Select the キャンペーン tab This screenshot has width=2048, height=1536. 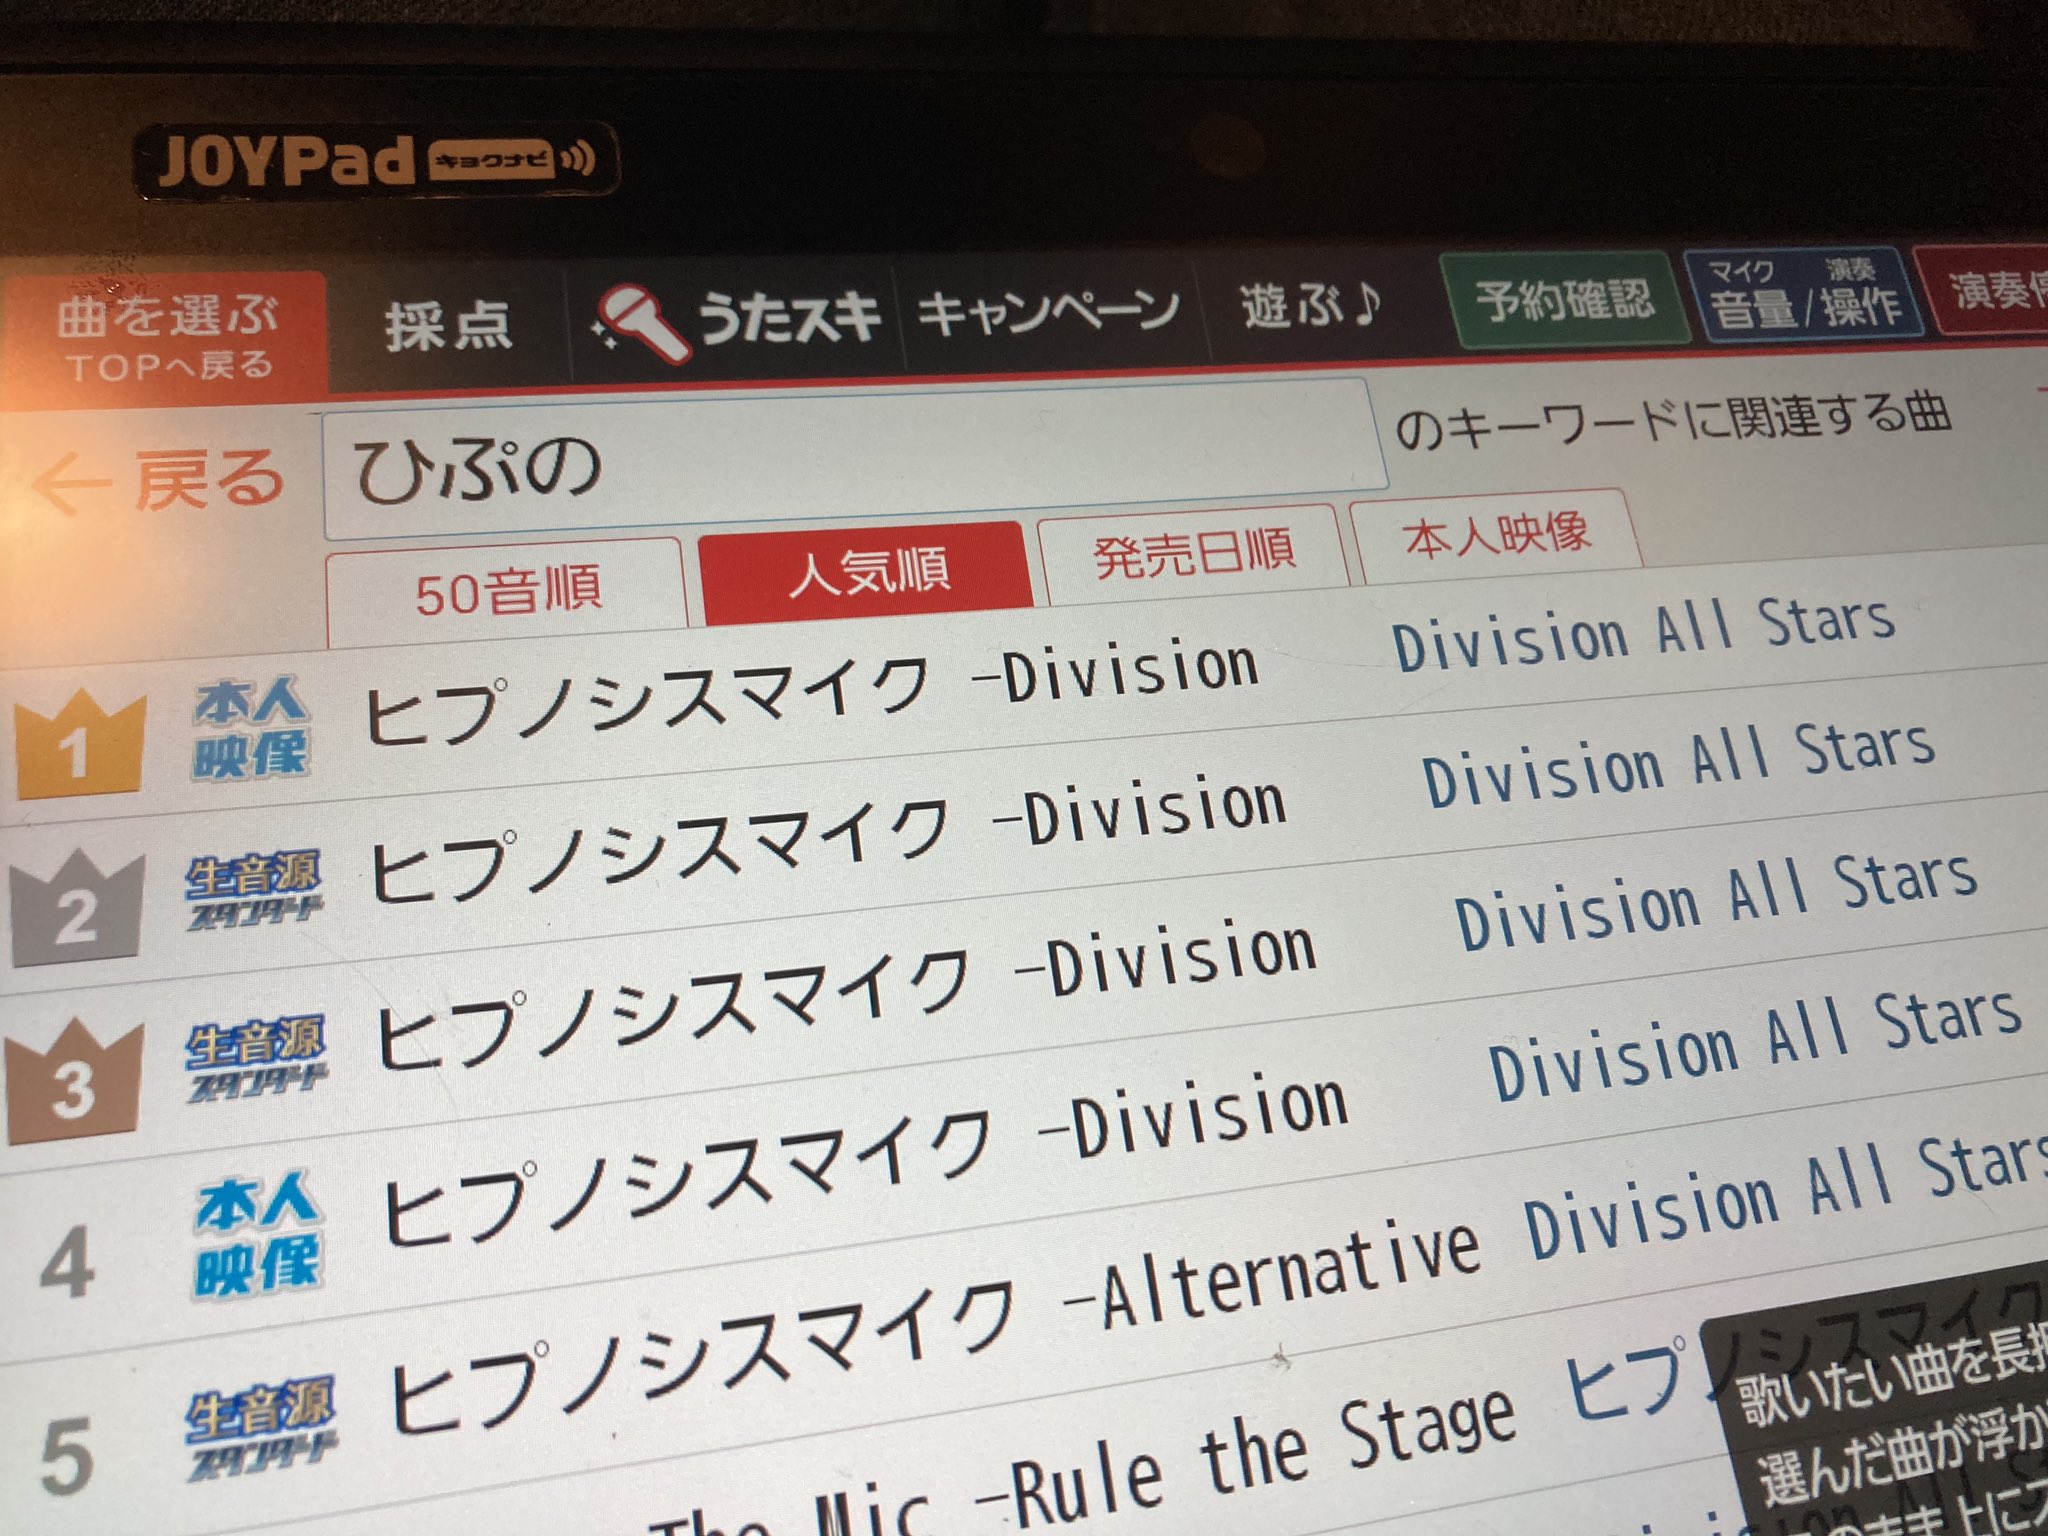1048,313
